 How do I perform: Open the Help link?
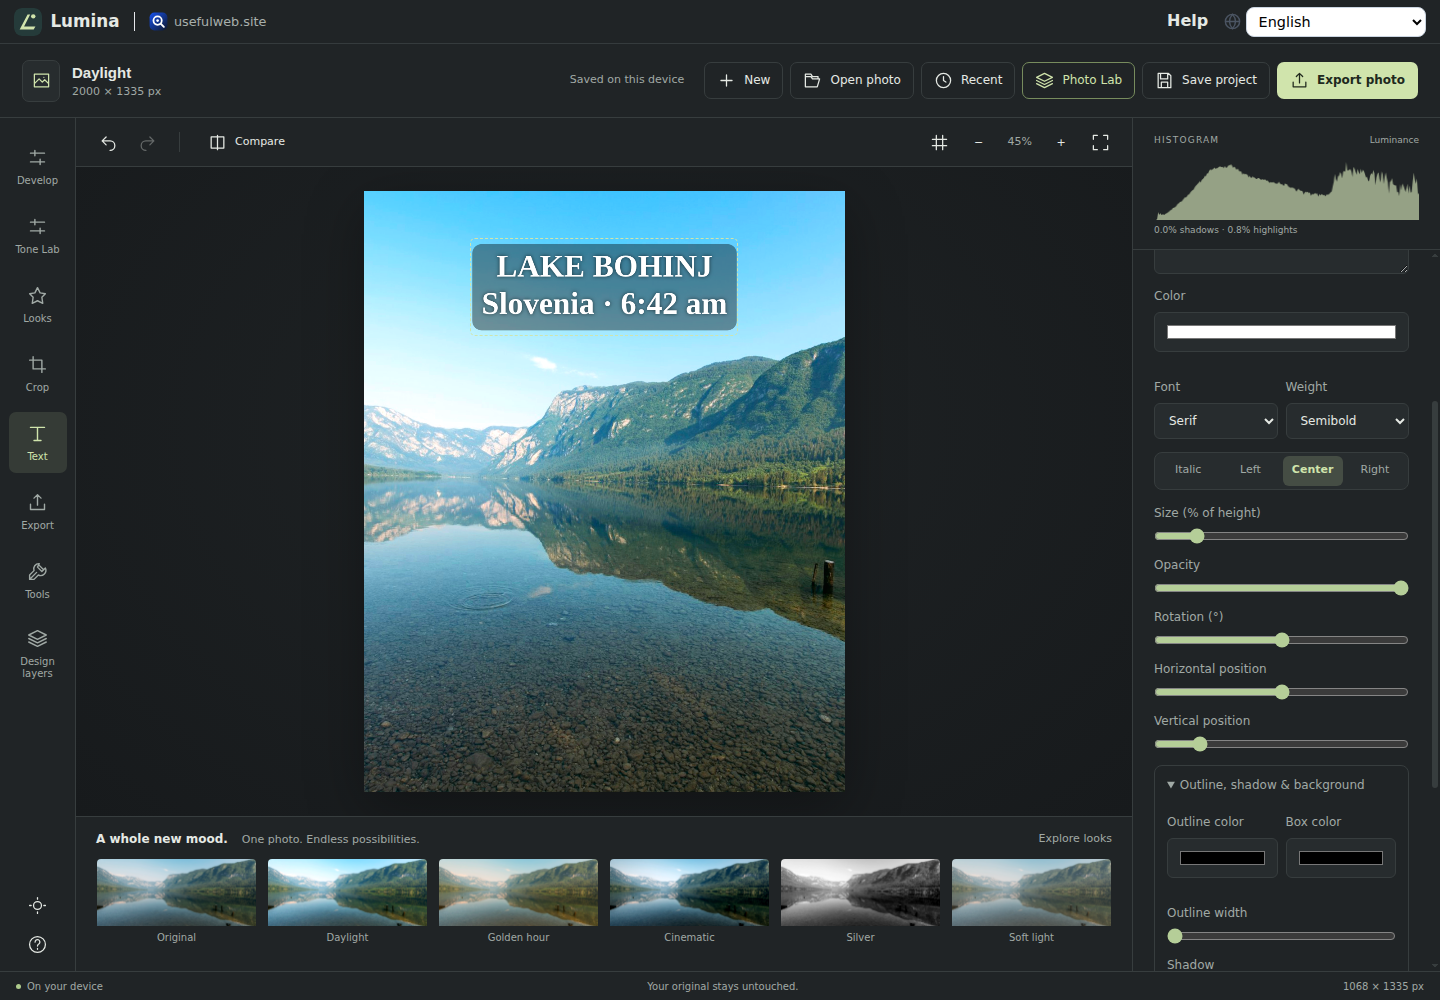pos(1187,21)
